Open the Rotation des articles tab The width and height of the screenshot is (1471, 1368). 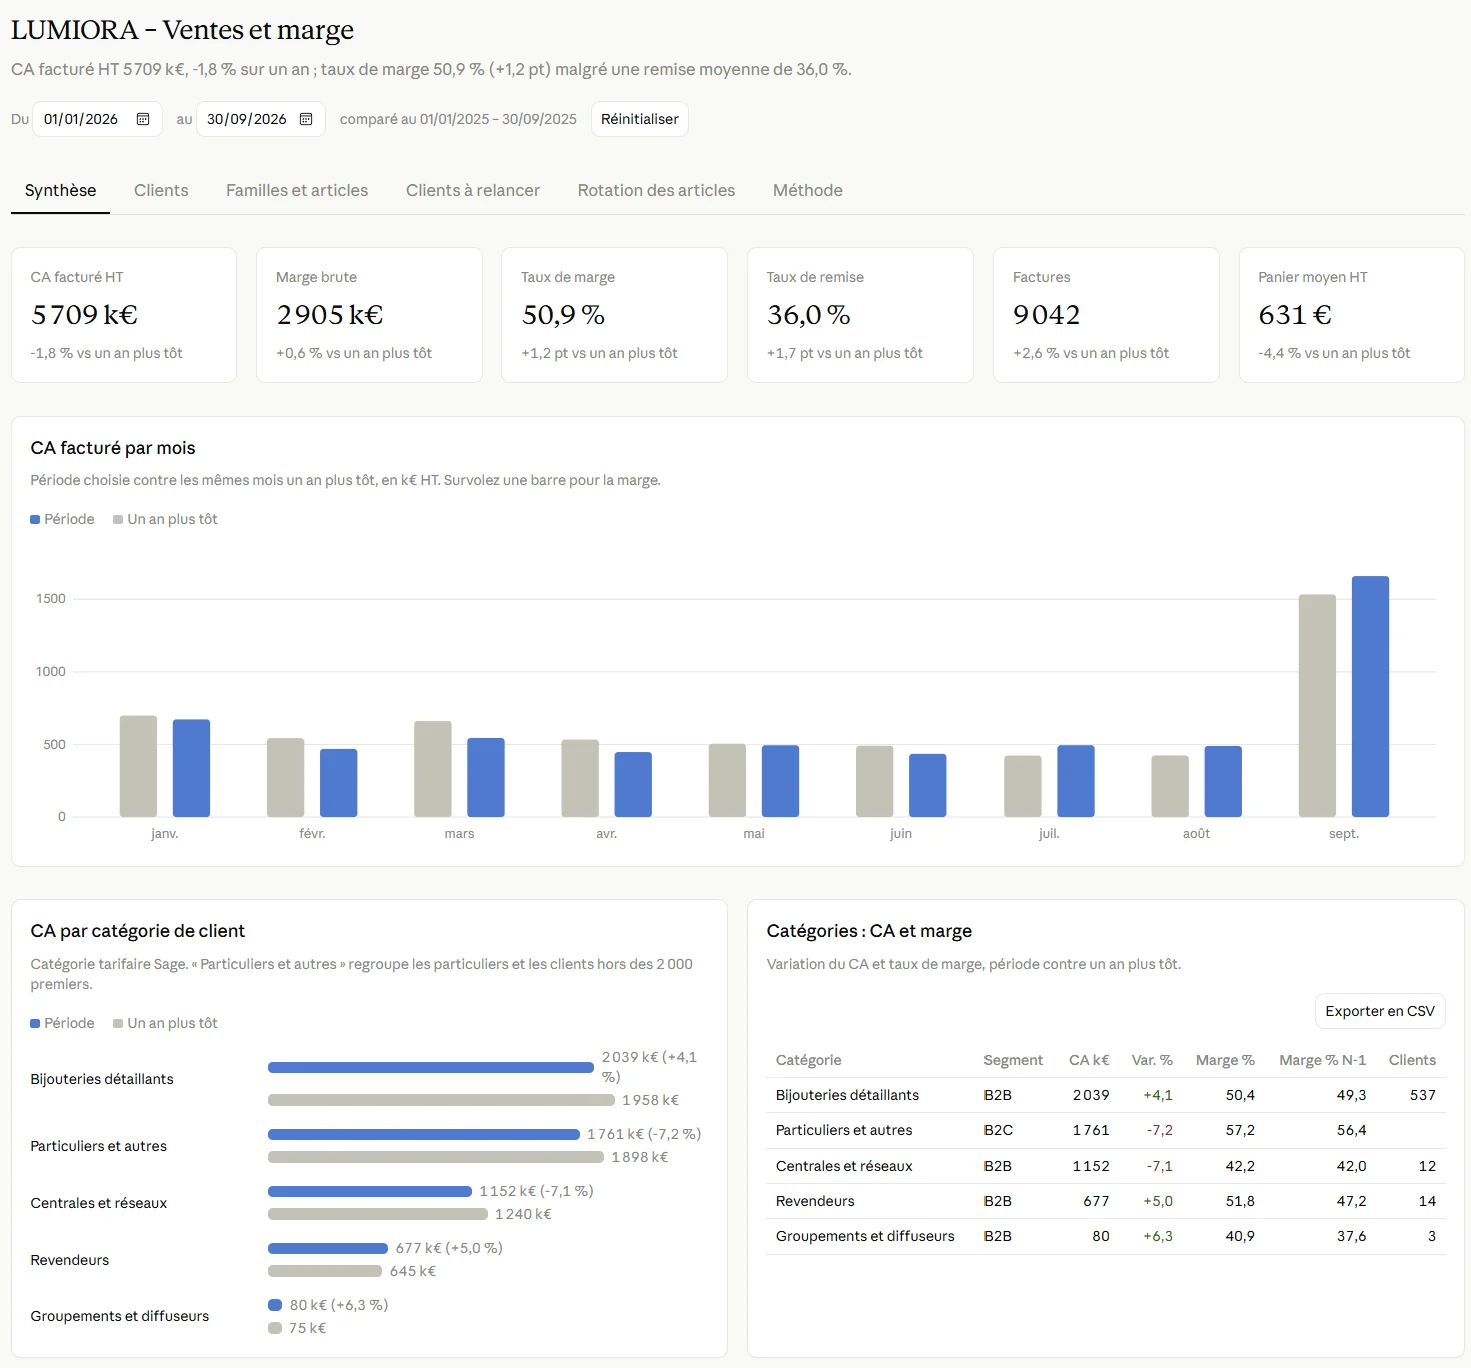(656, 190)
